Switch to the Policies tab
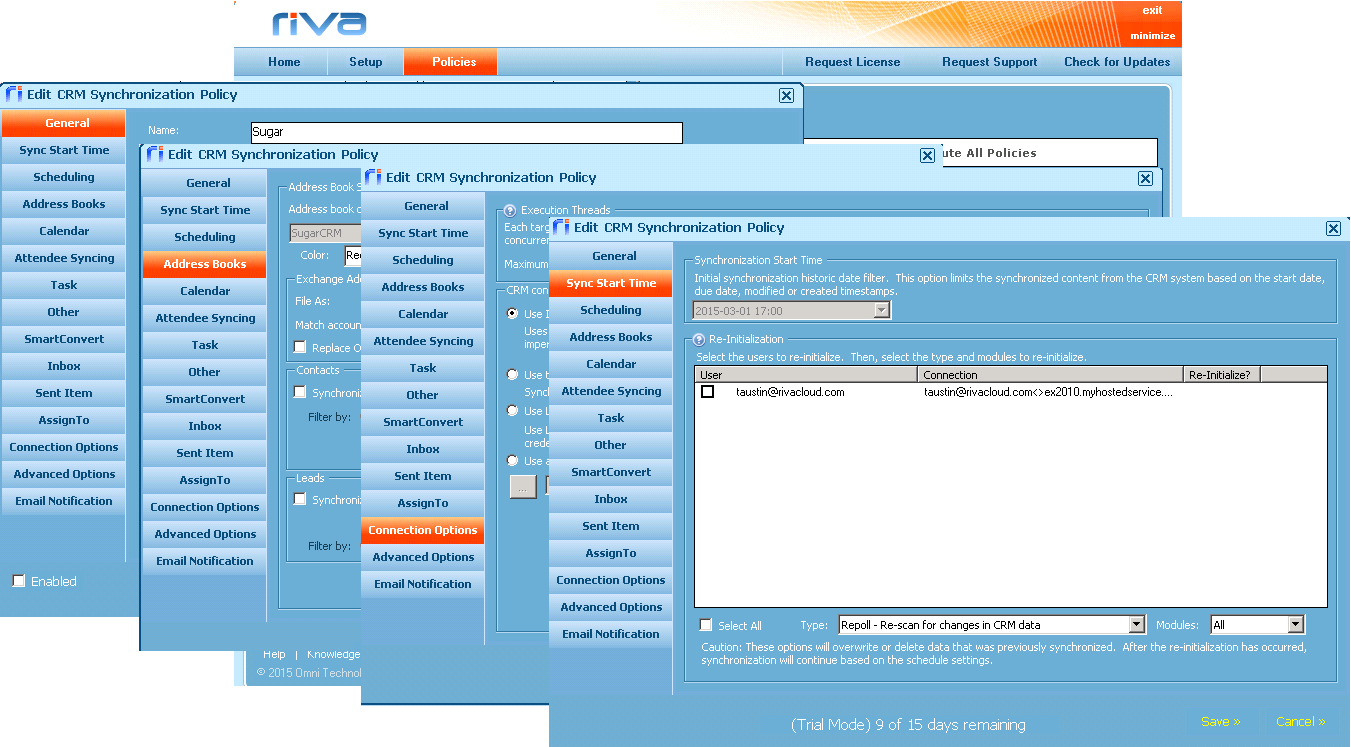Viewport: 1351px width, 747px height. (450, 61)
